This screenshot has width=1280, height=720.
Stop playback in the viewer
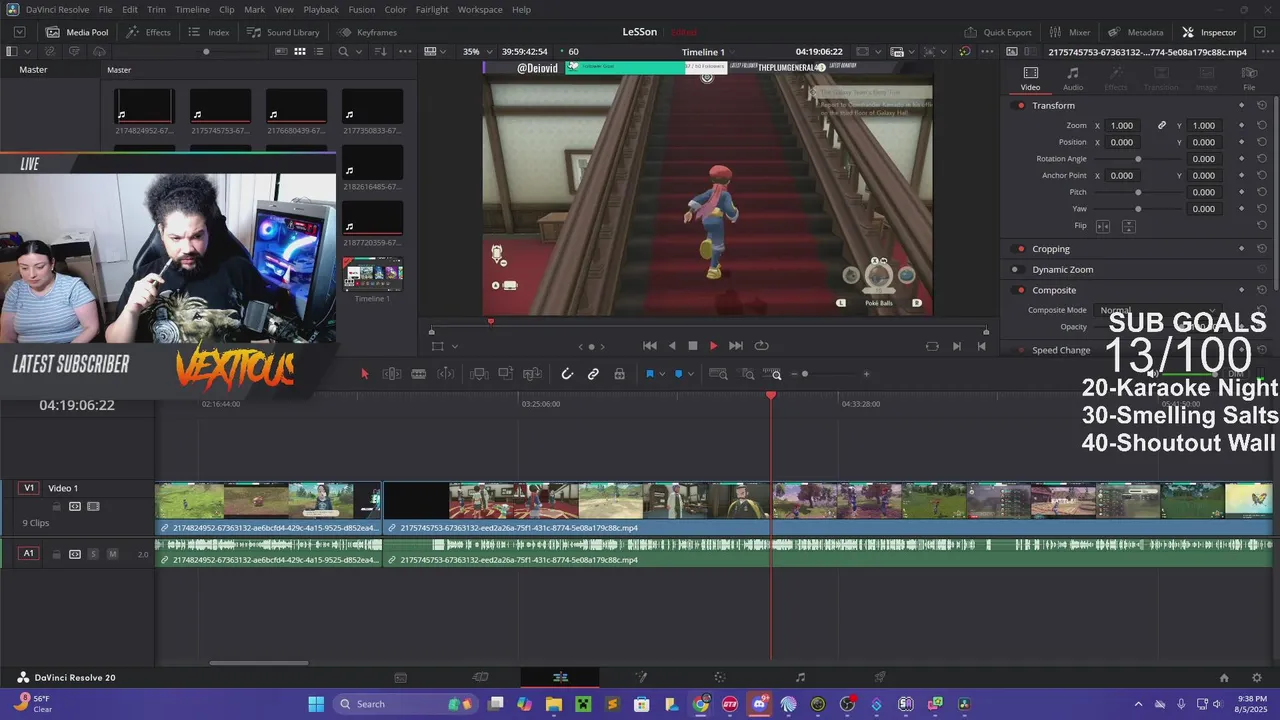pos(692,346)
